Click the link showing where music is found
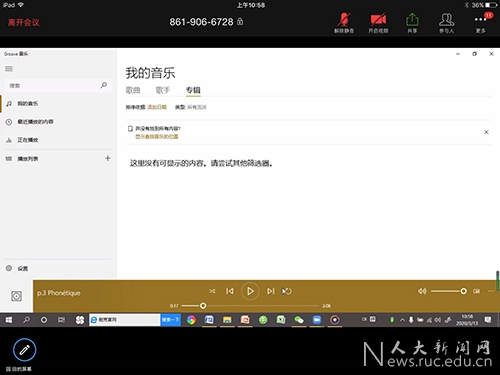 [157, 136]
